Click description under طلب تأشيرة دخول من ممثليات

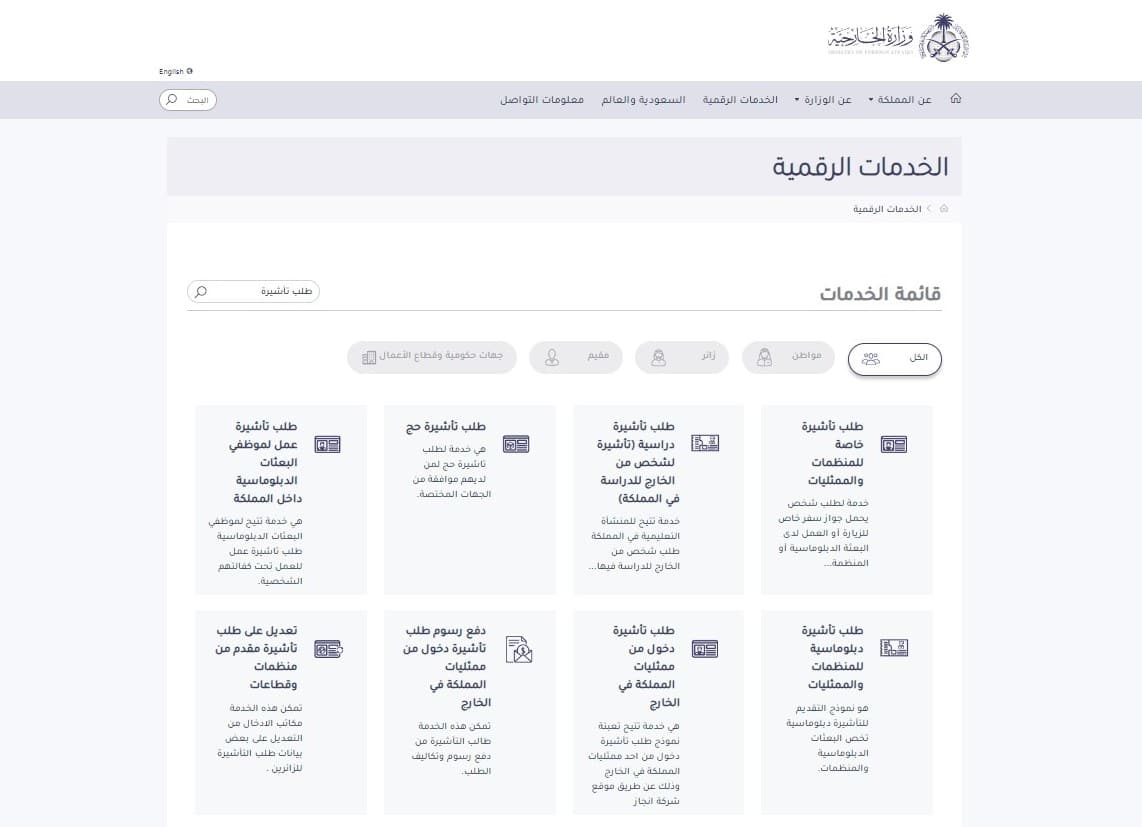tap(634, 763)
